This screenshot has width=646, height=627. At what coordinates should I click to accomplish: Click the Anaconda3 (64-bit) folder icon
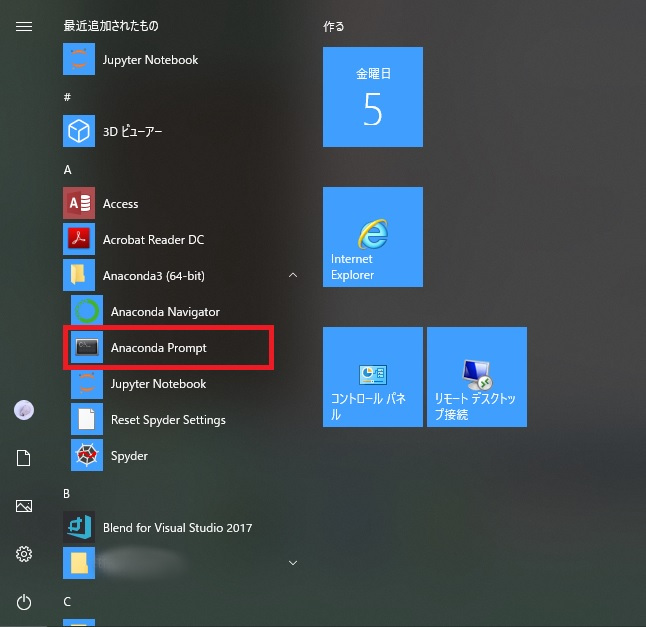click(79, 275)
